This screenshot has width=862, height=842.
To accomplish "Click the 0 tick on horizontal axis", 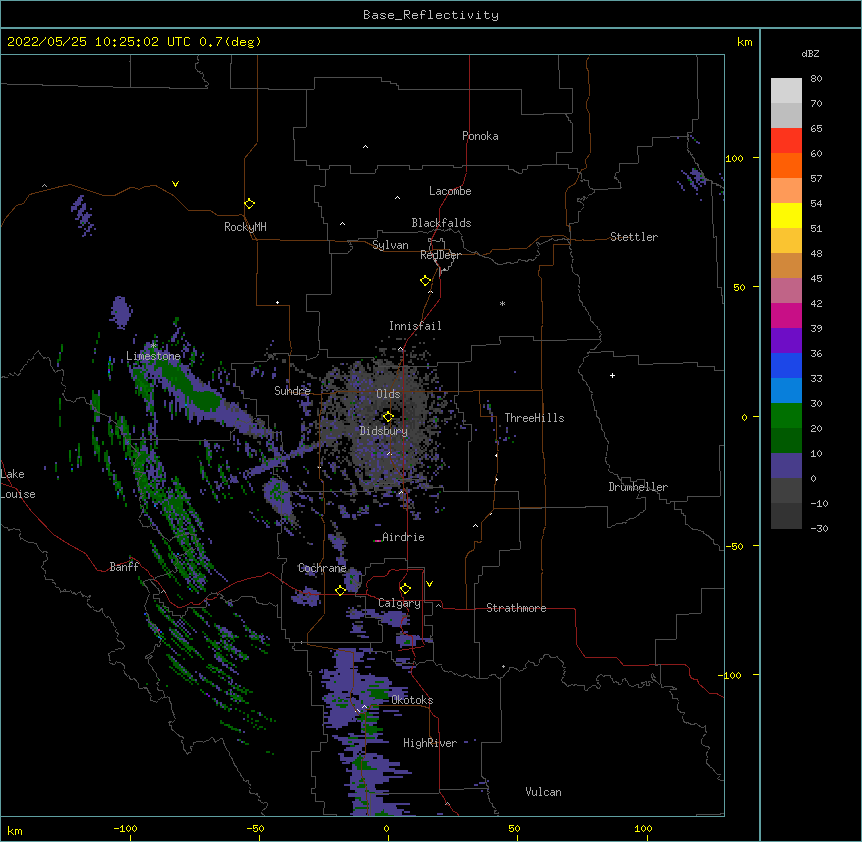I will click(386, 828).
